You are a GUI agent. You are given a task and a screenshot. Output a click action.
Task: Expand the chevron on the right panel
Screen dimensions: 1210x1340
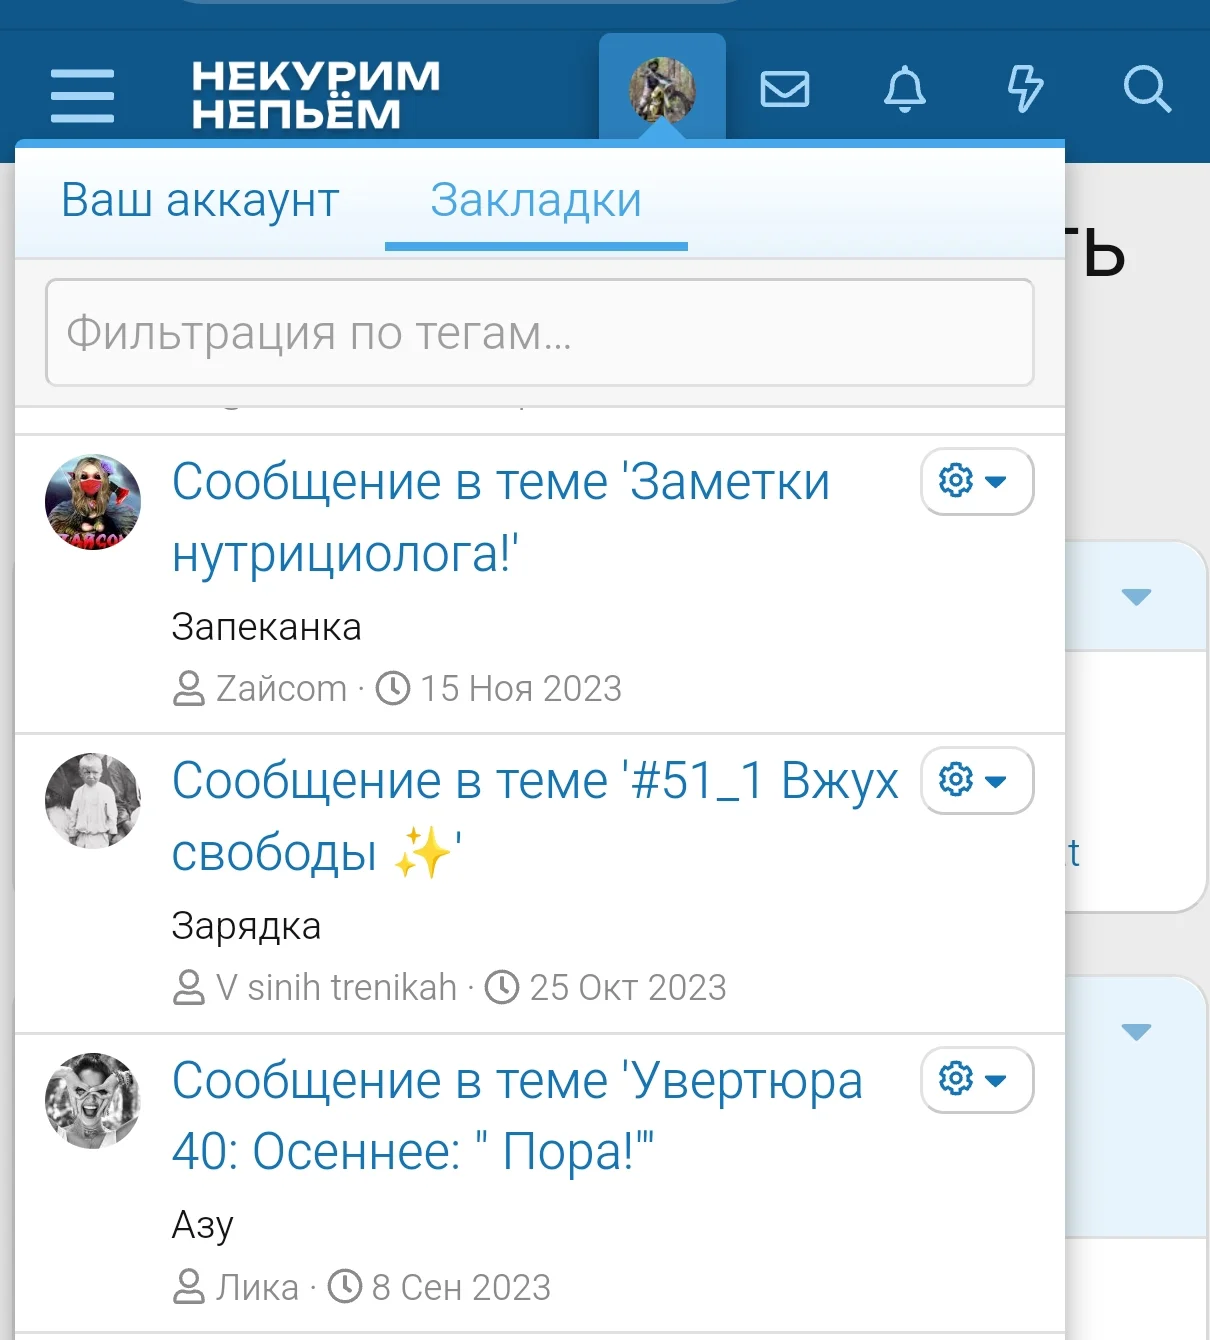[x=1135, y=597]
